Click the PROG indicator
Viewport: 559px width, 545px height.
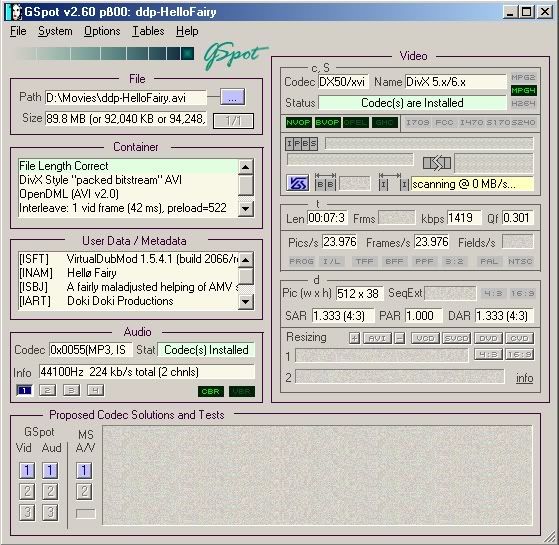click(301, 261)
